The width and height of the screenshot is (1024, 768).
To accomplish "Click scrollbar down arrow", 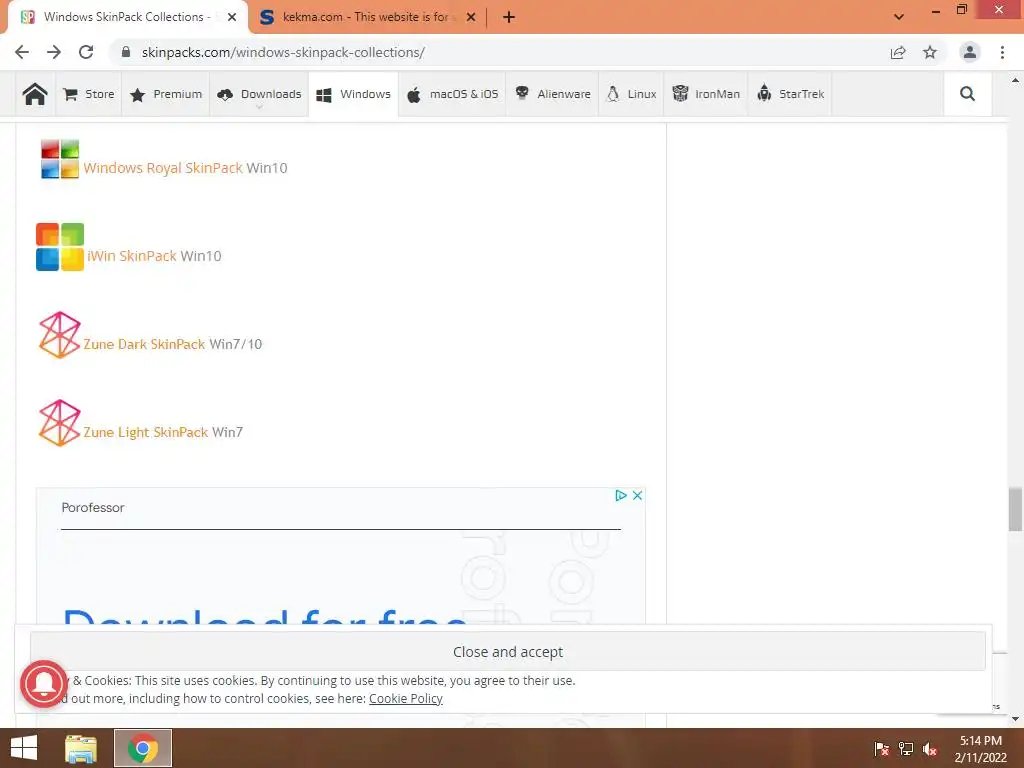I will click(1015, 719).
